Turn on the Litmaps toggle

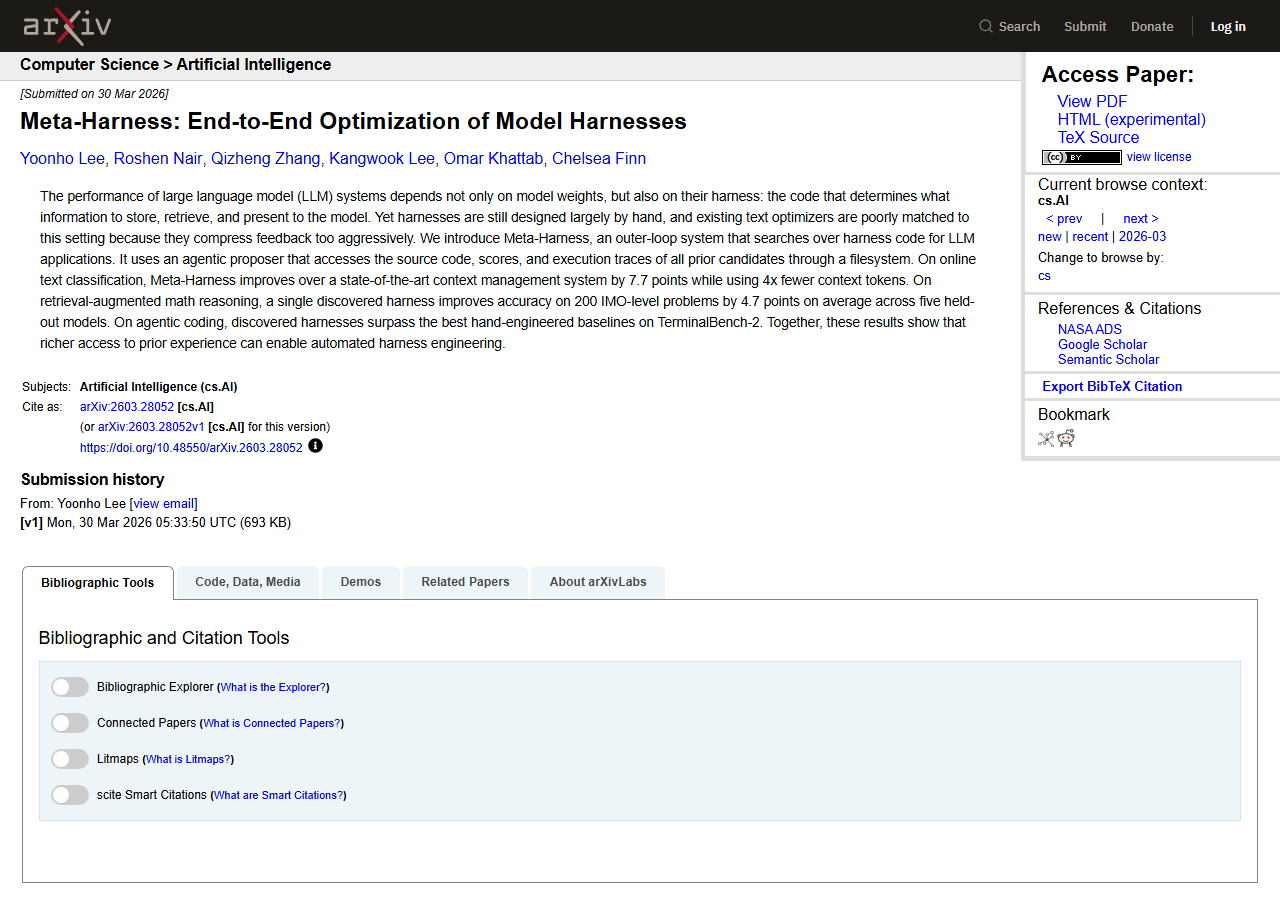(x=70, y=759)
